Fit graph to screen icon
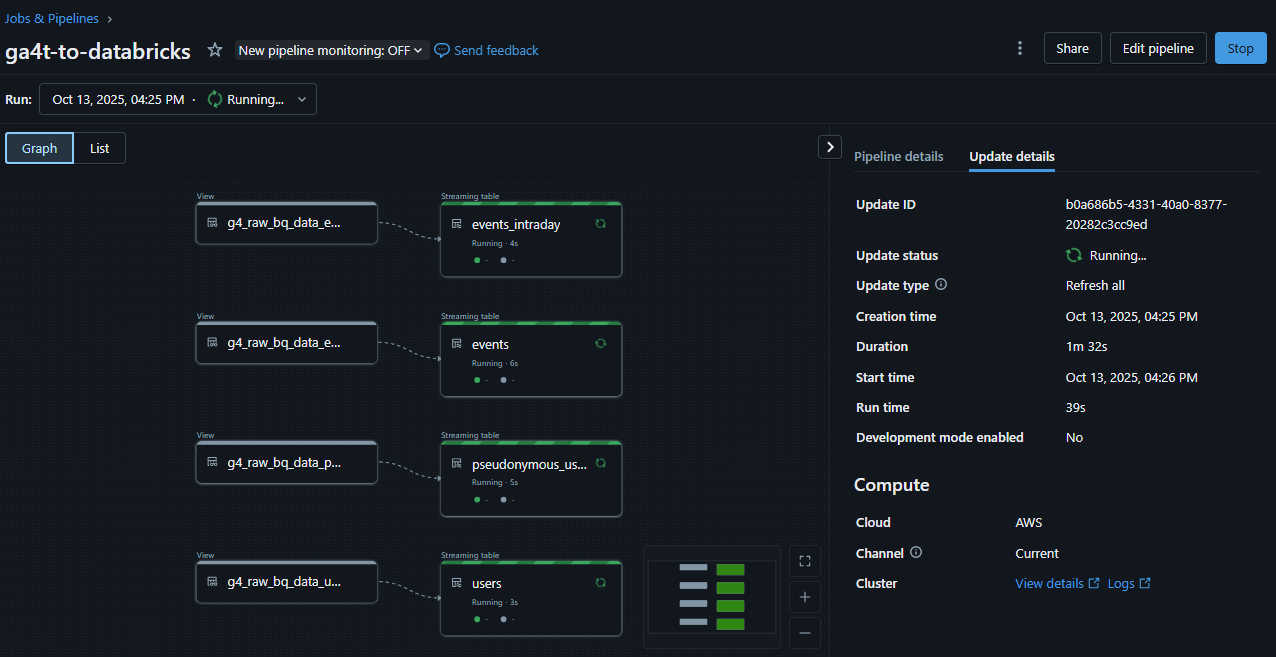 point(805,561)
